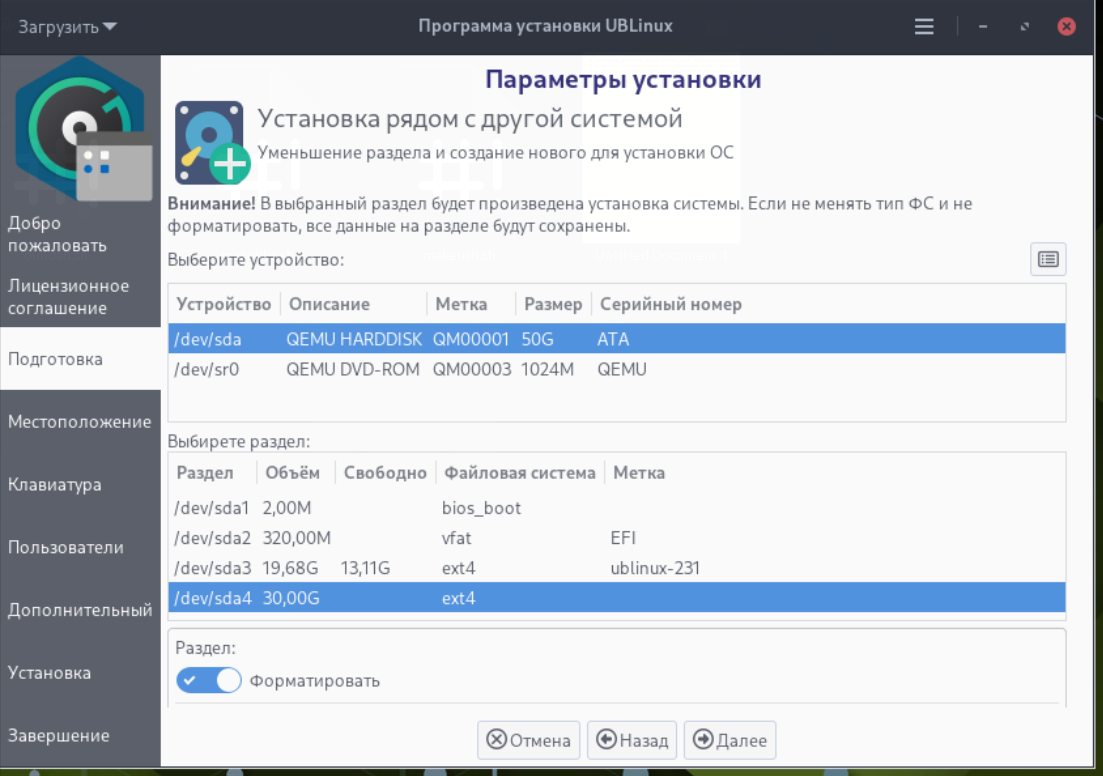The height and width of the screenshot is (776, 1103).
Task: Select the Лицензионное соглашение sidebar step
Action: pos(80,297)
